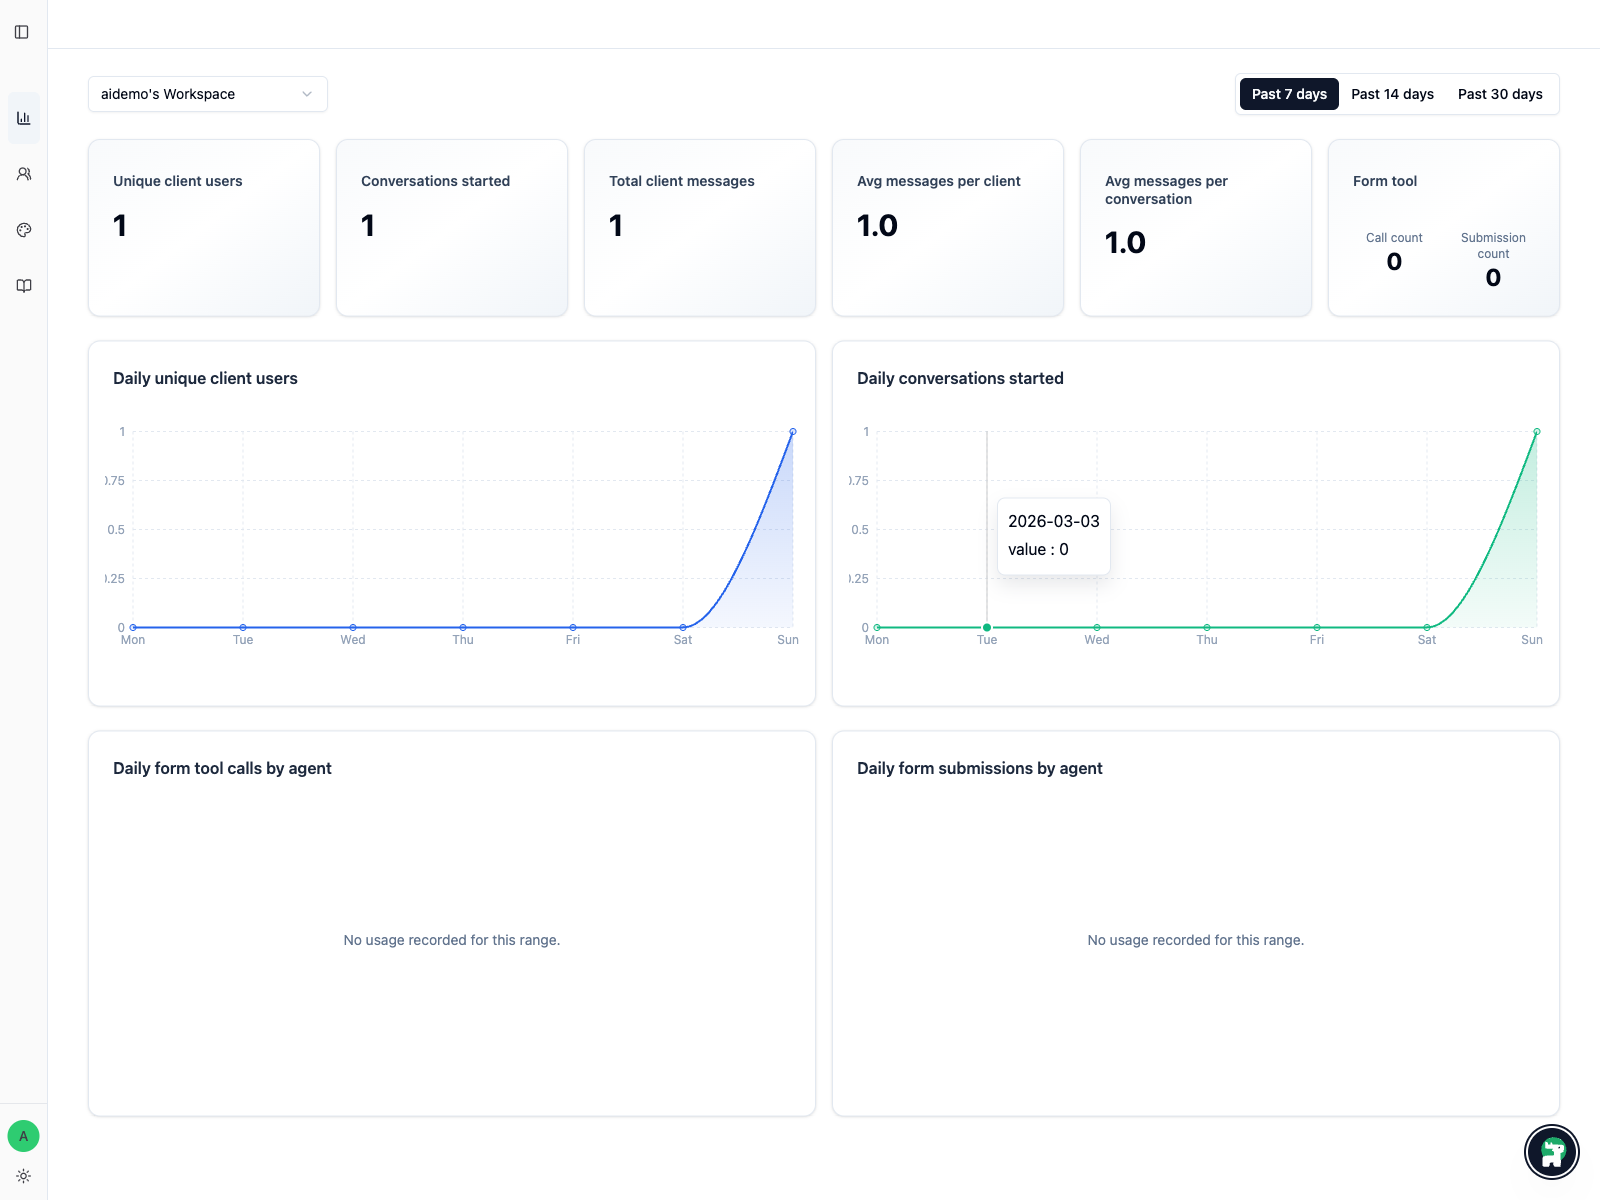Click the green "A" account avatar
The width and height of the screenshot is (1600, 1200).
click(23, 1136)
